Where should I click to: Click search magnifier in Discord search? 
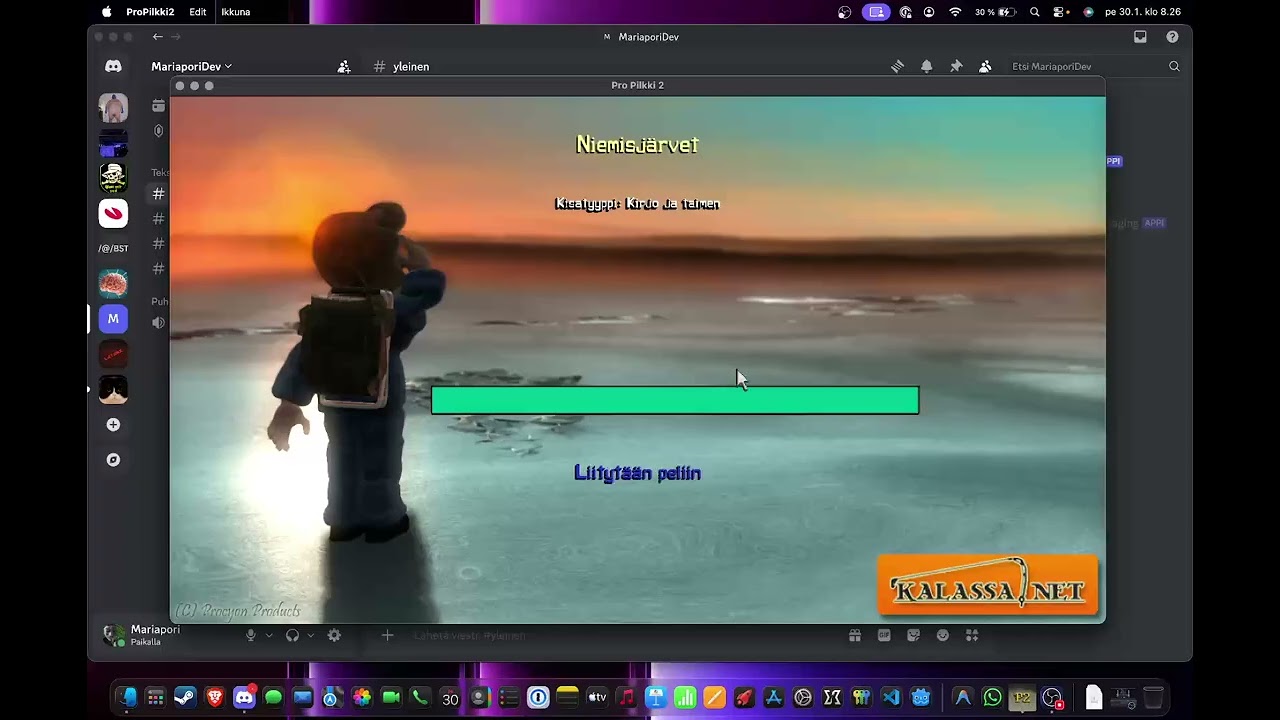[x=1174, y=66]
